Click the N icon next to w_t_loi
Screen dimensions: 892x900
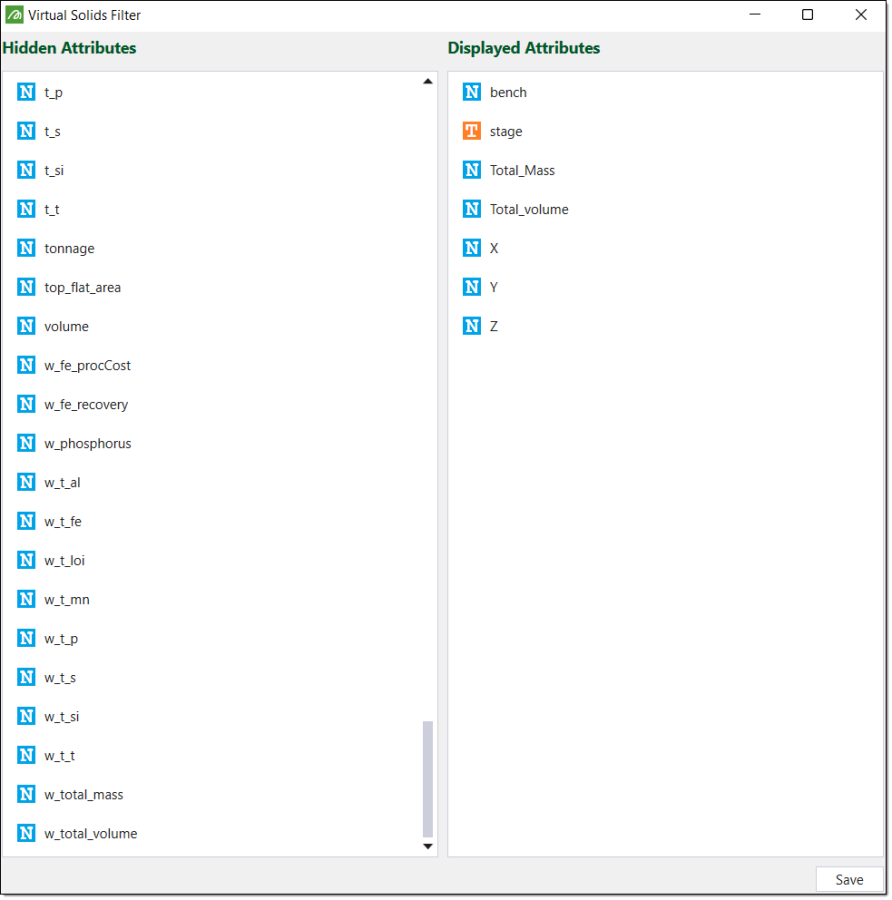(26, 560)
